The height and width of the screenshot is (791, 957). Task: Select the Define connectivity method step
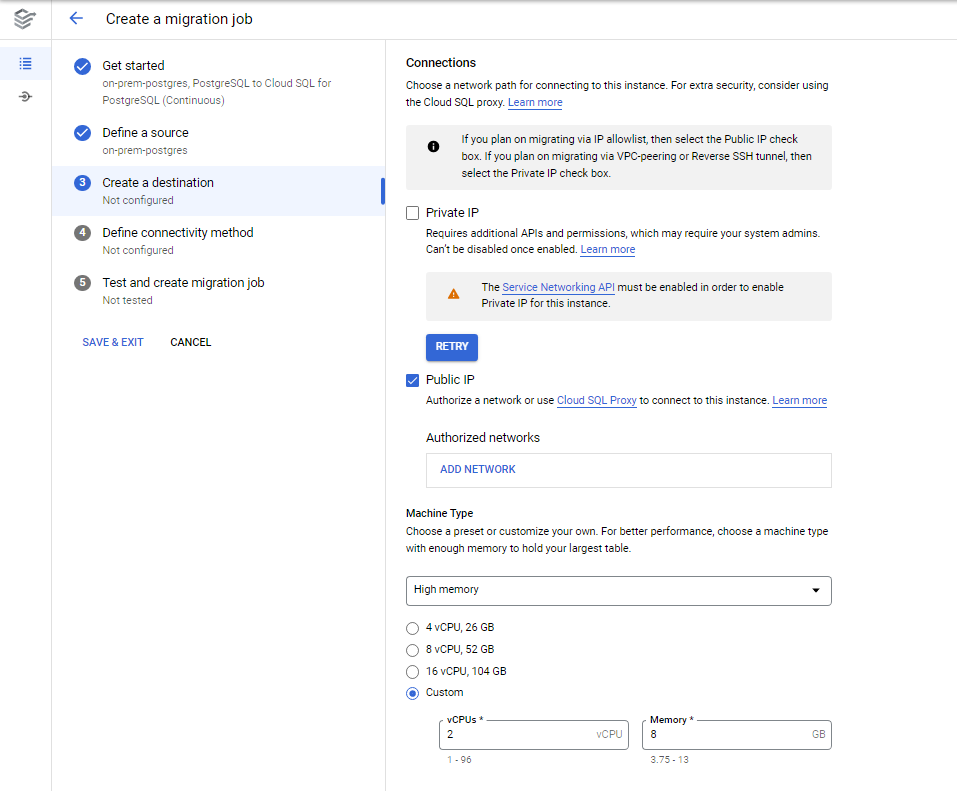click(177, 232)
